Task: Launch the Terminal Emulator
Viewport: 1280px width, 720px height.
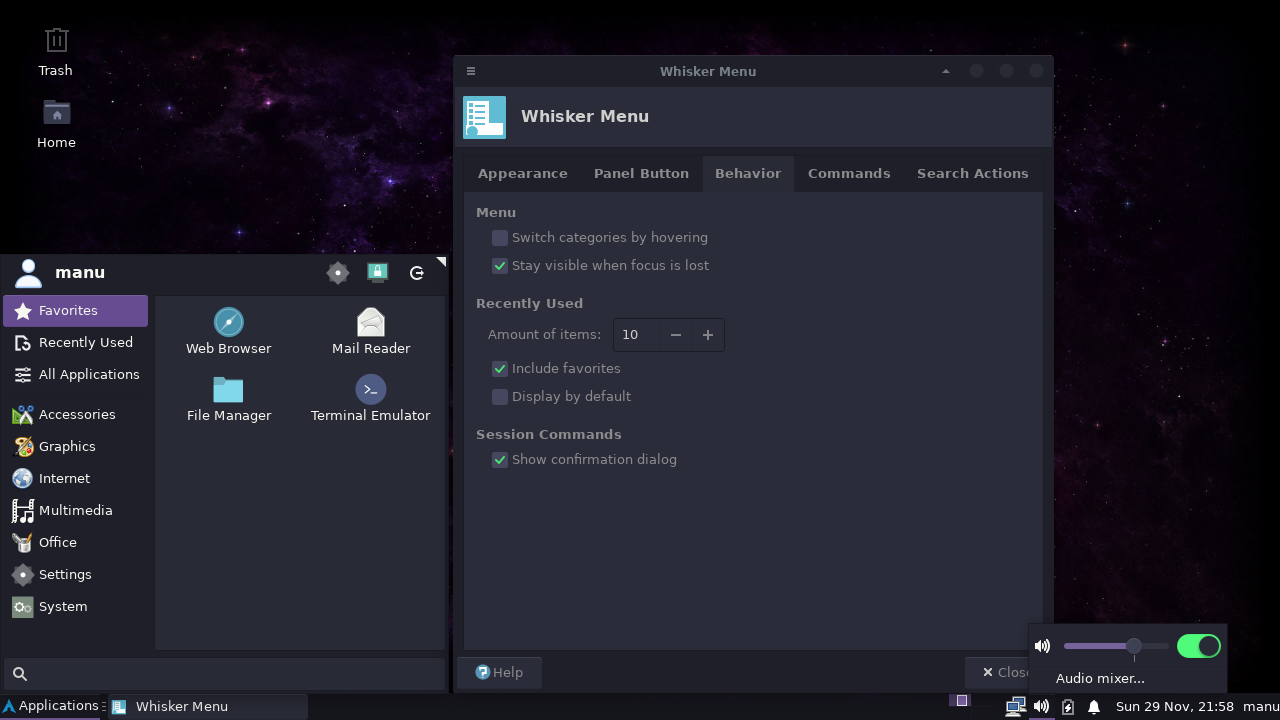Action: 370,399
